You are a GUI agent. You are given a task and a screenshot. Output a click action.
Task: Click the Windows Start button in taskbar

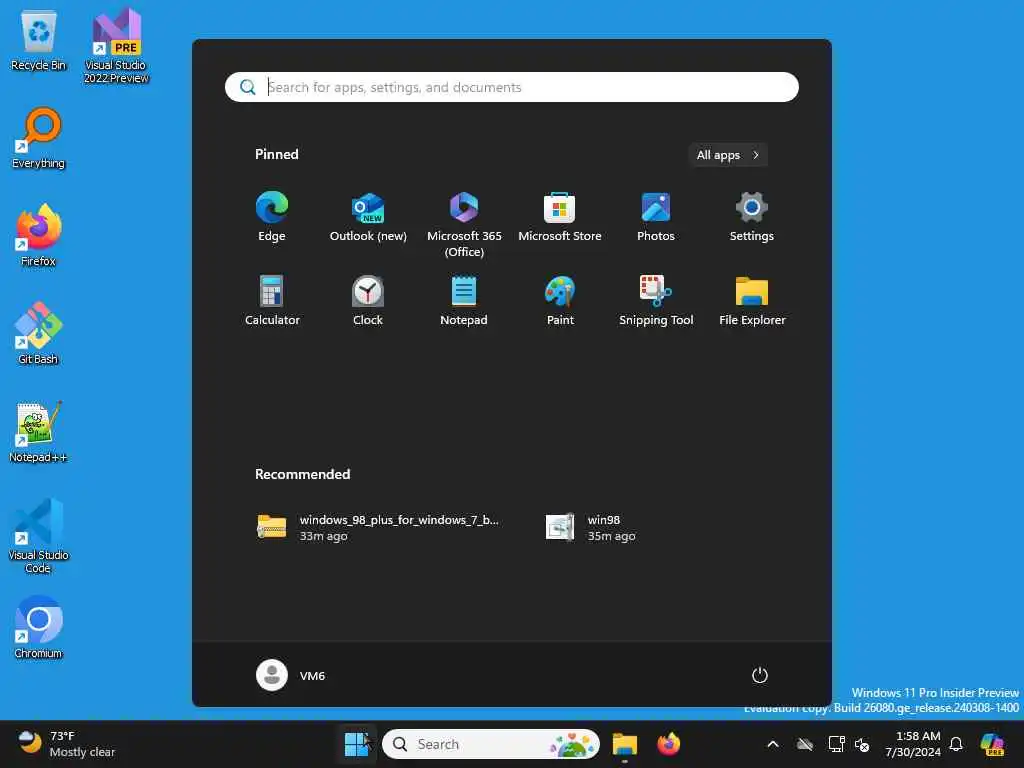tap(357, 744)
